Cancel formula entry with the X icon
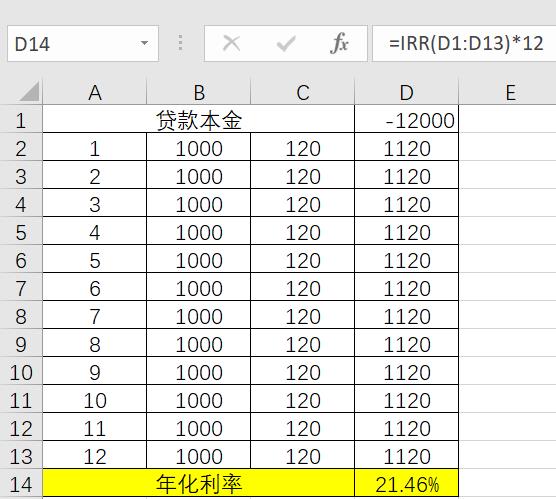The image size is (556, 499). pyautogui.click(x=232, y=44)
